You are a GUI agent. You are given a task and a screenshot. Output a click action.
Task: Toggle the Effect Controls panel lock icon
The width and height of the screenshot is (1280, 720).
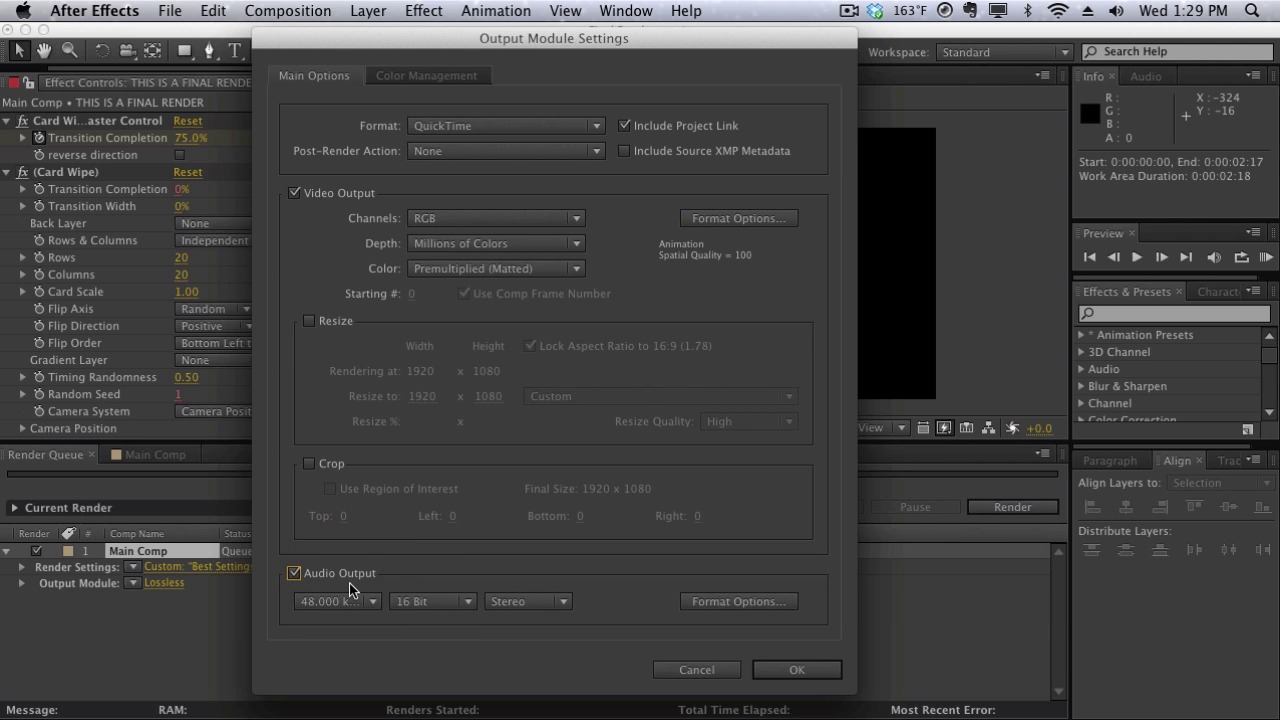point(29,83)
